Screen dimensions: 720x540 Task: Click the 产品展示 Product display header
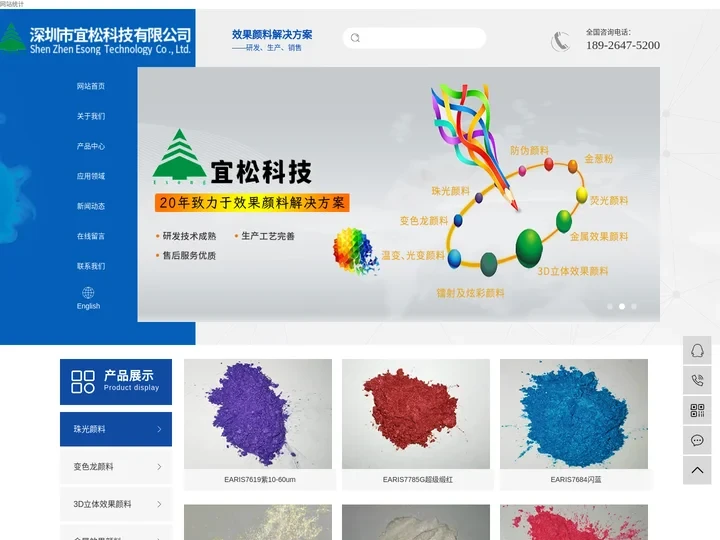(x=116, y=382)
